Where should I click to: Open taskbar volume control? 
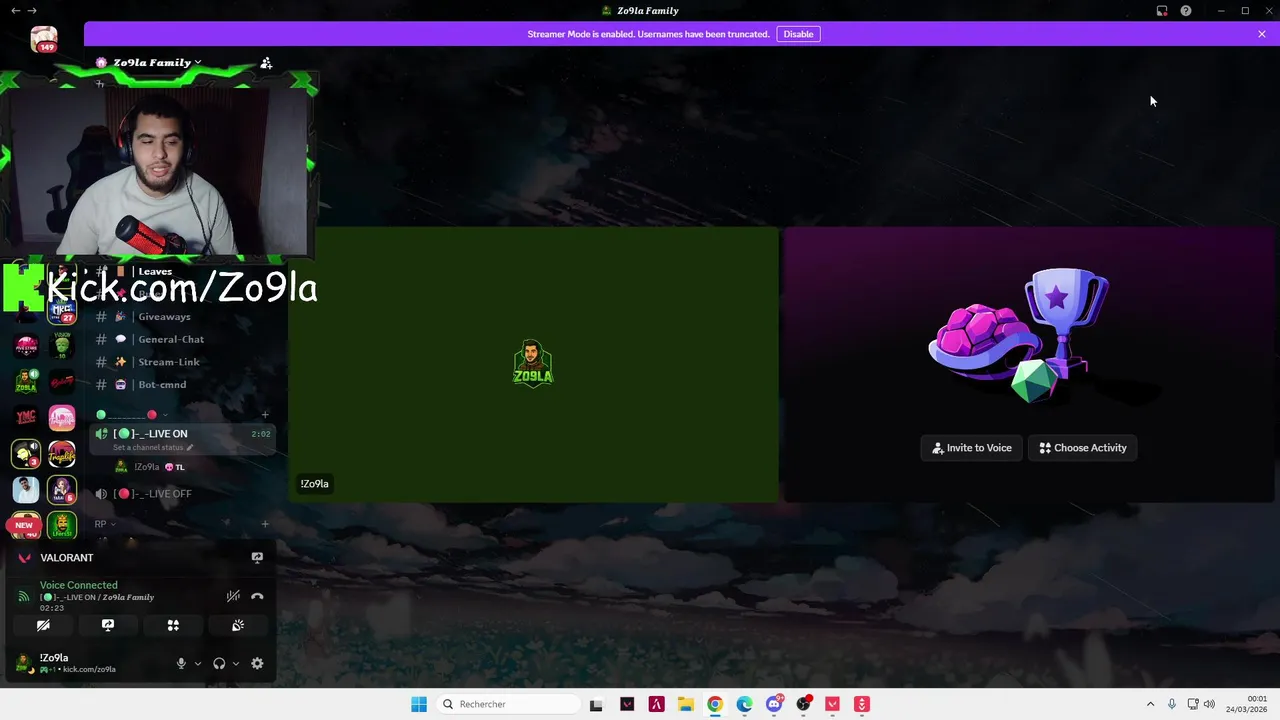(x=1209, y=704)
